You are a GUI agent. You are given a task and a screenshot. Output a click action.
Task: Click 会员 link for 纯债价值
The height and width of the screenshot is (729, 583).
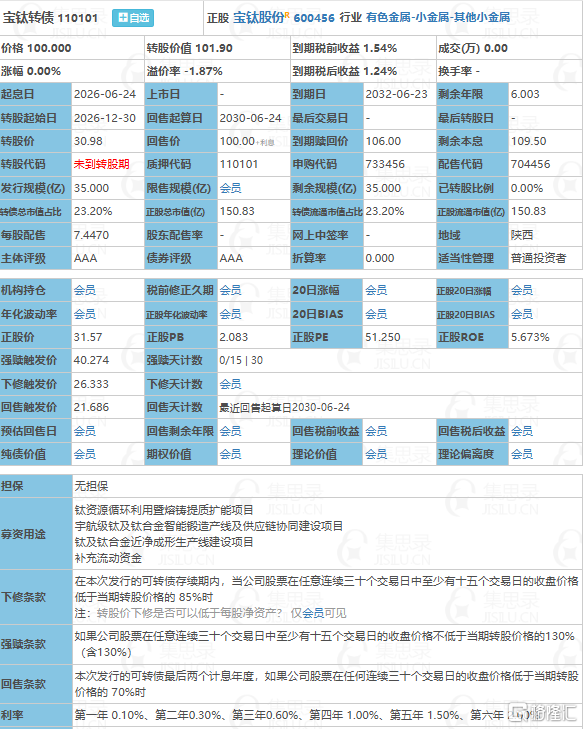coord(85,454)
